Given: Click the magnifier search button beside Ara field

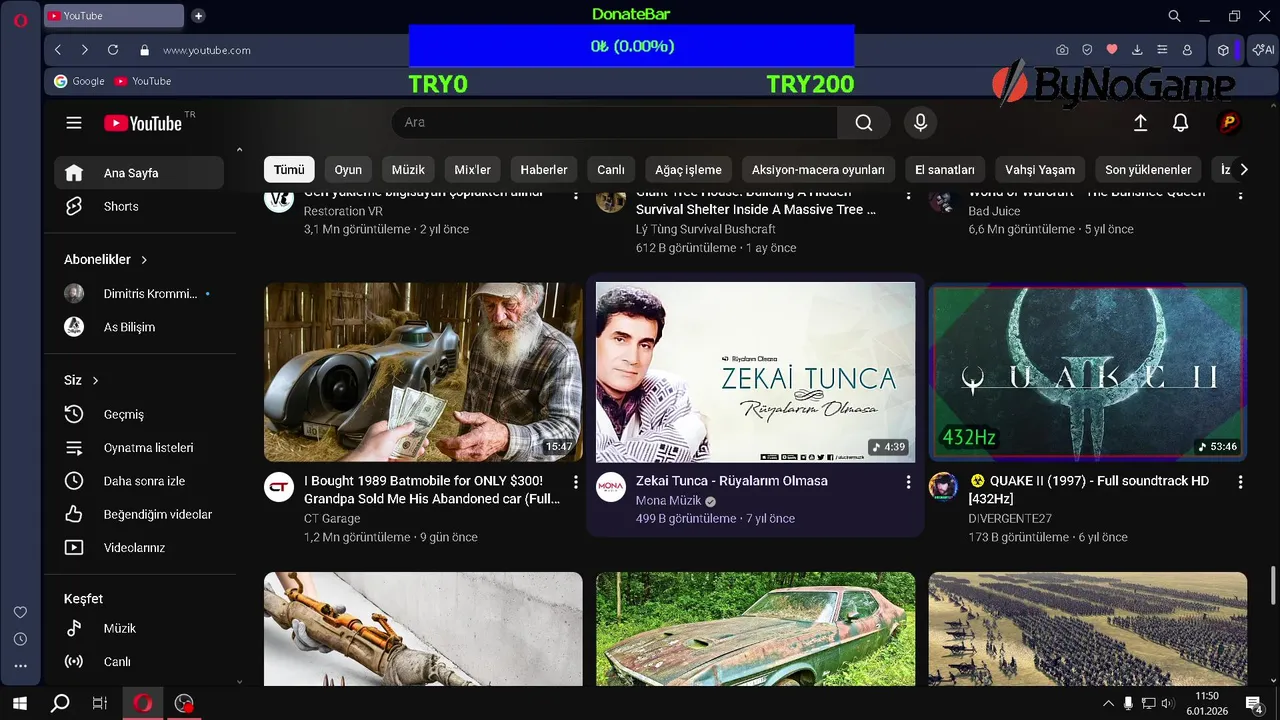Looking at the screenshot, I should click(864, 122).
